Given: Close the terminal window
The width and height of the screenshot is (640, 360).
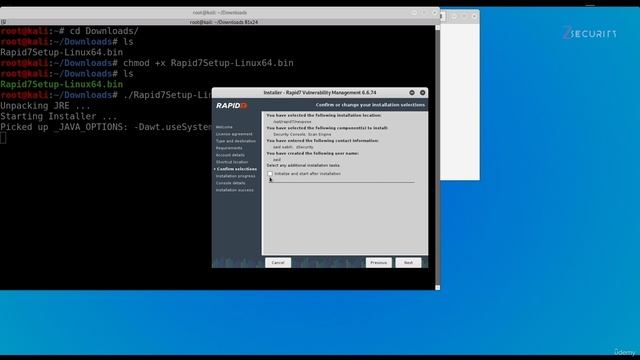Looking at the screenshot, I should tap(434, 13).
